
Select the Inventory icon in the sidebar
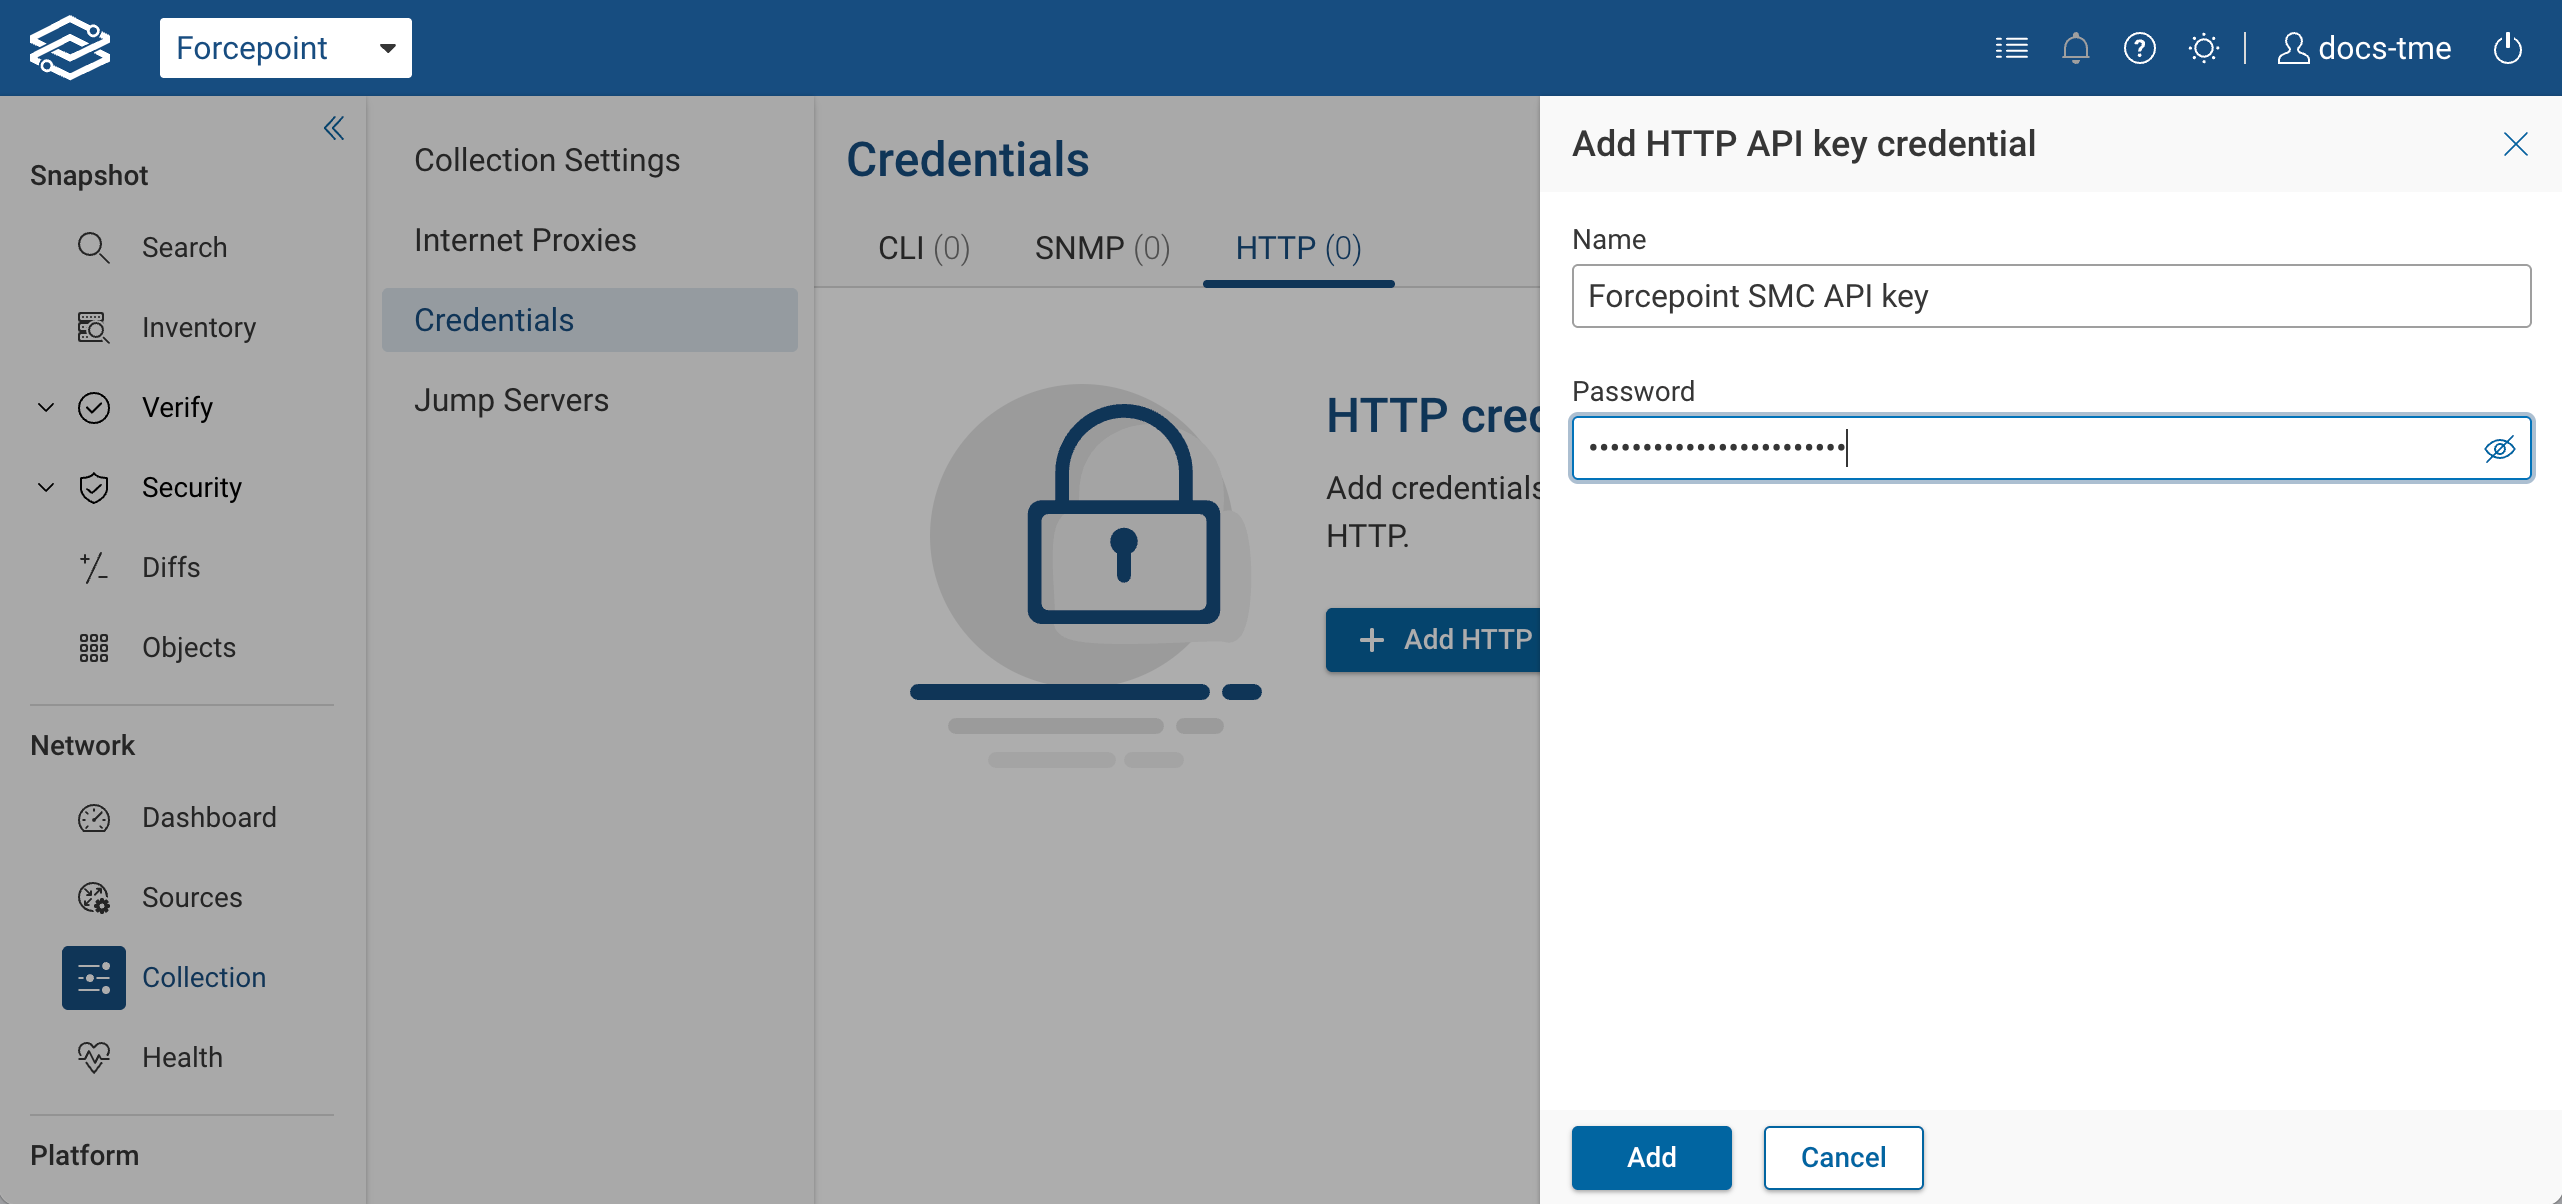click(x=94, y=327)
